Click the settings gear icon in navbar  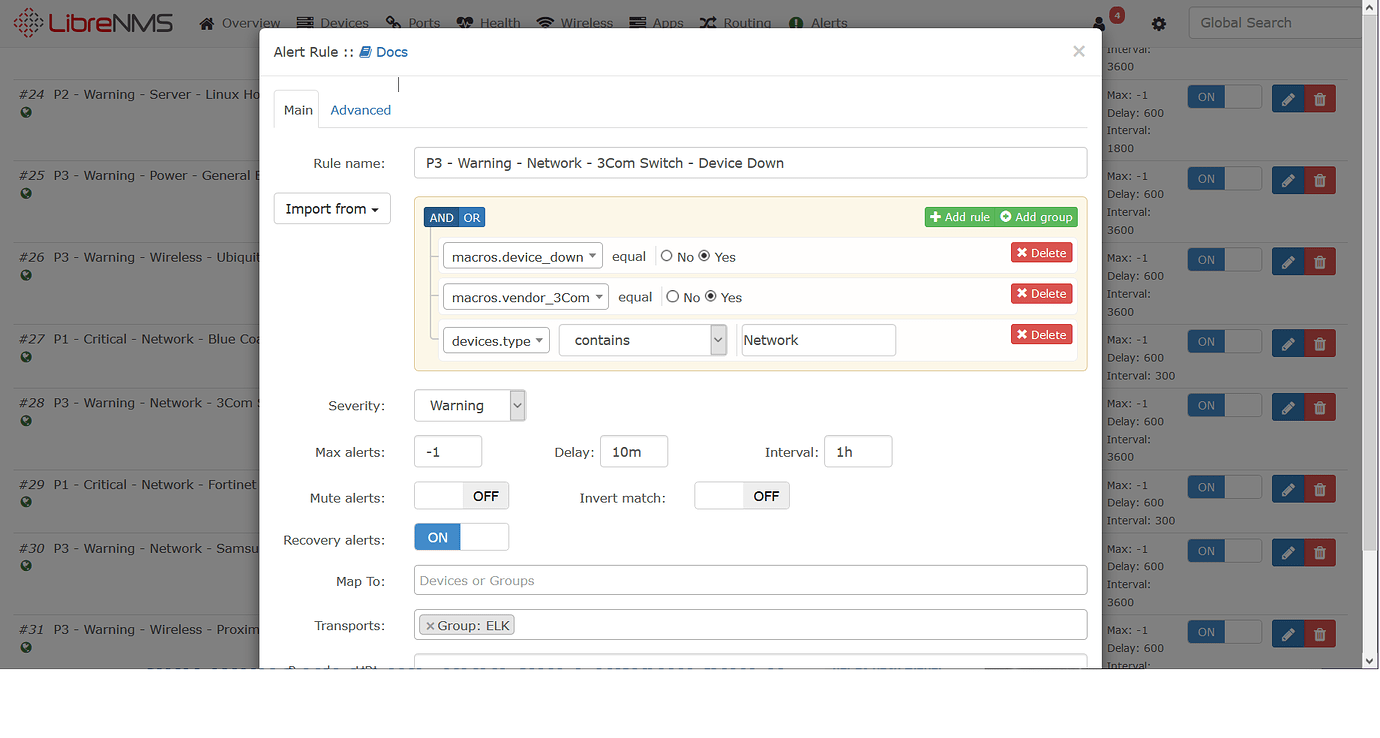pos(1159,23)
